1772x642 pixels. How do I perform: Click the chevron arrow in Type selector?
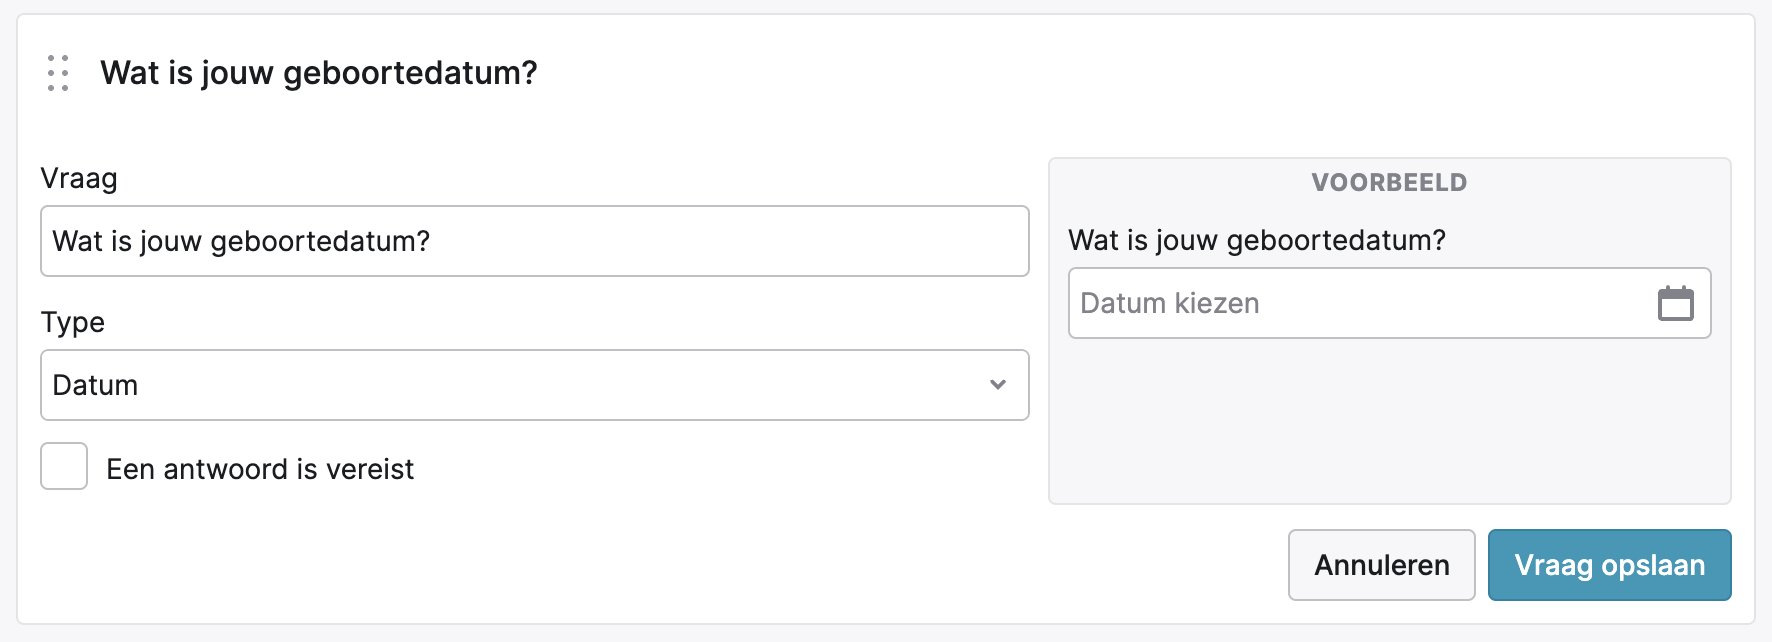point(997,385)
